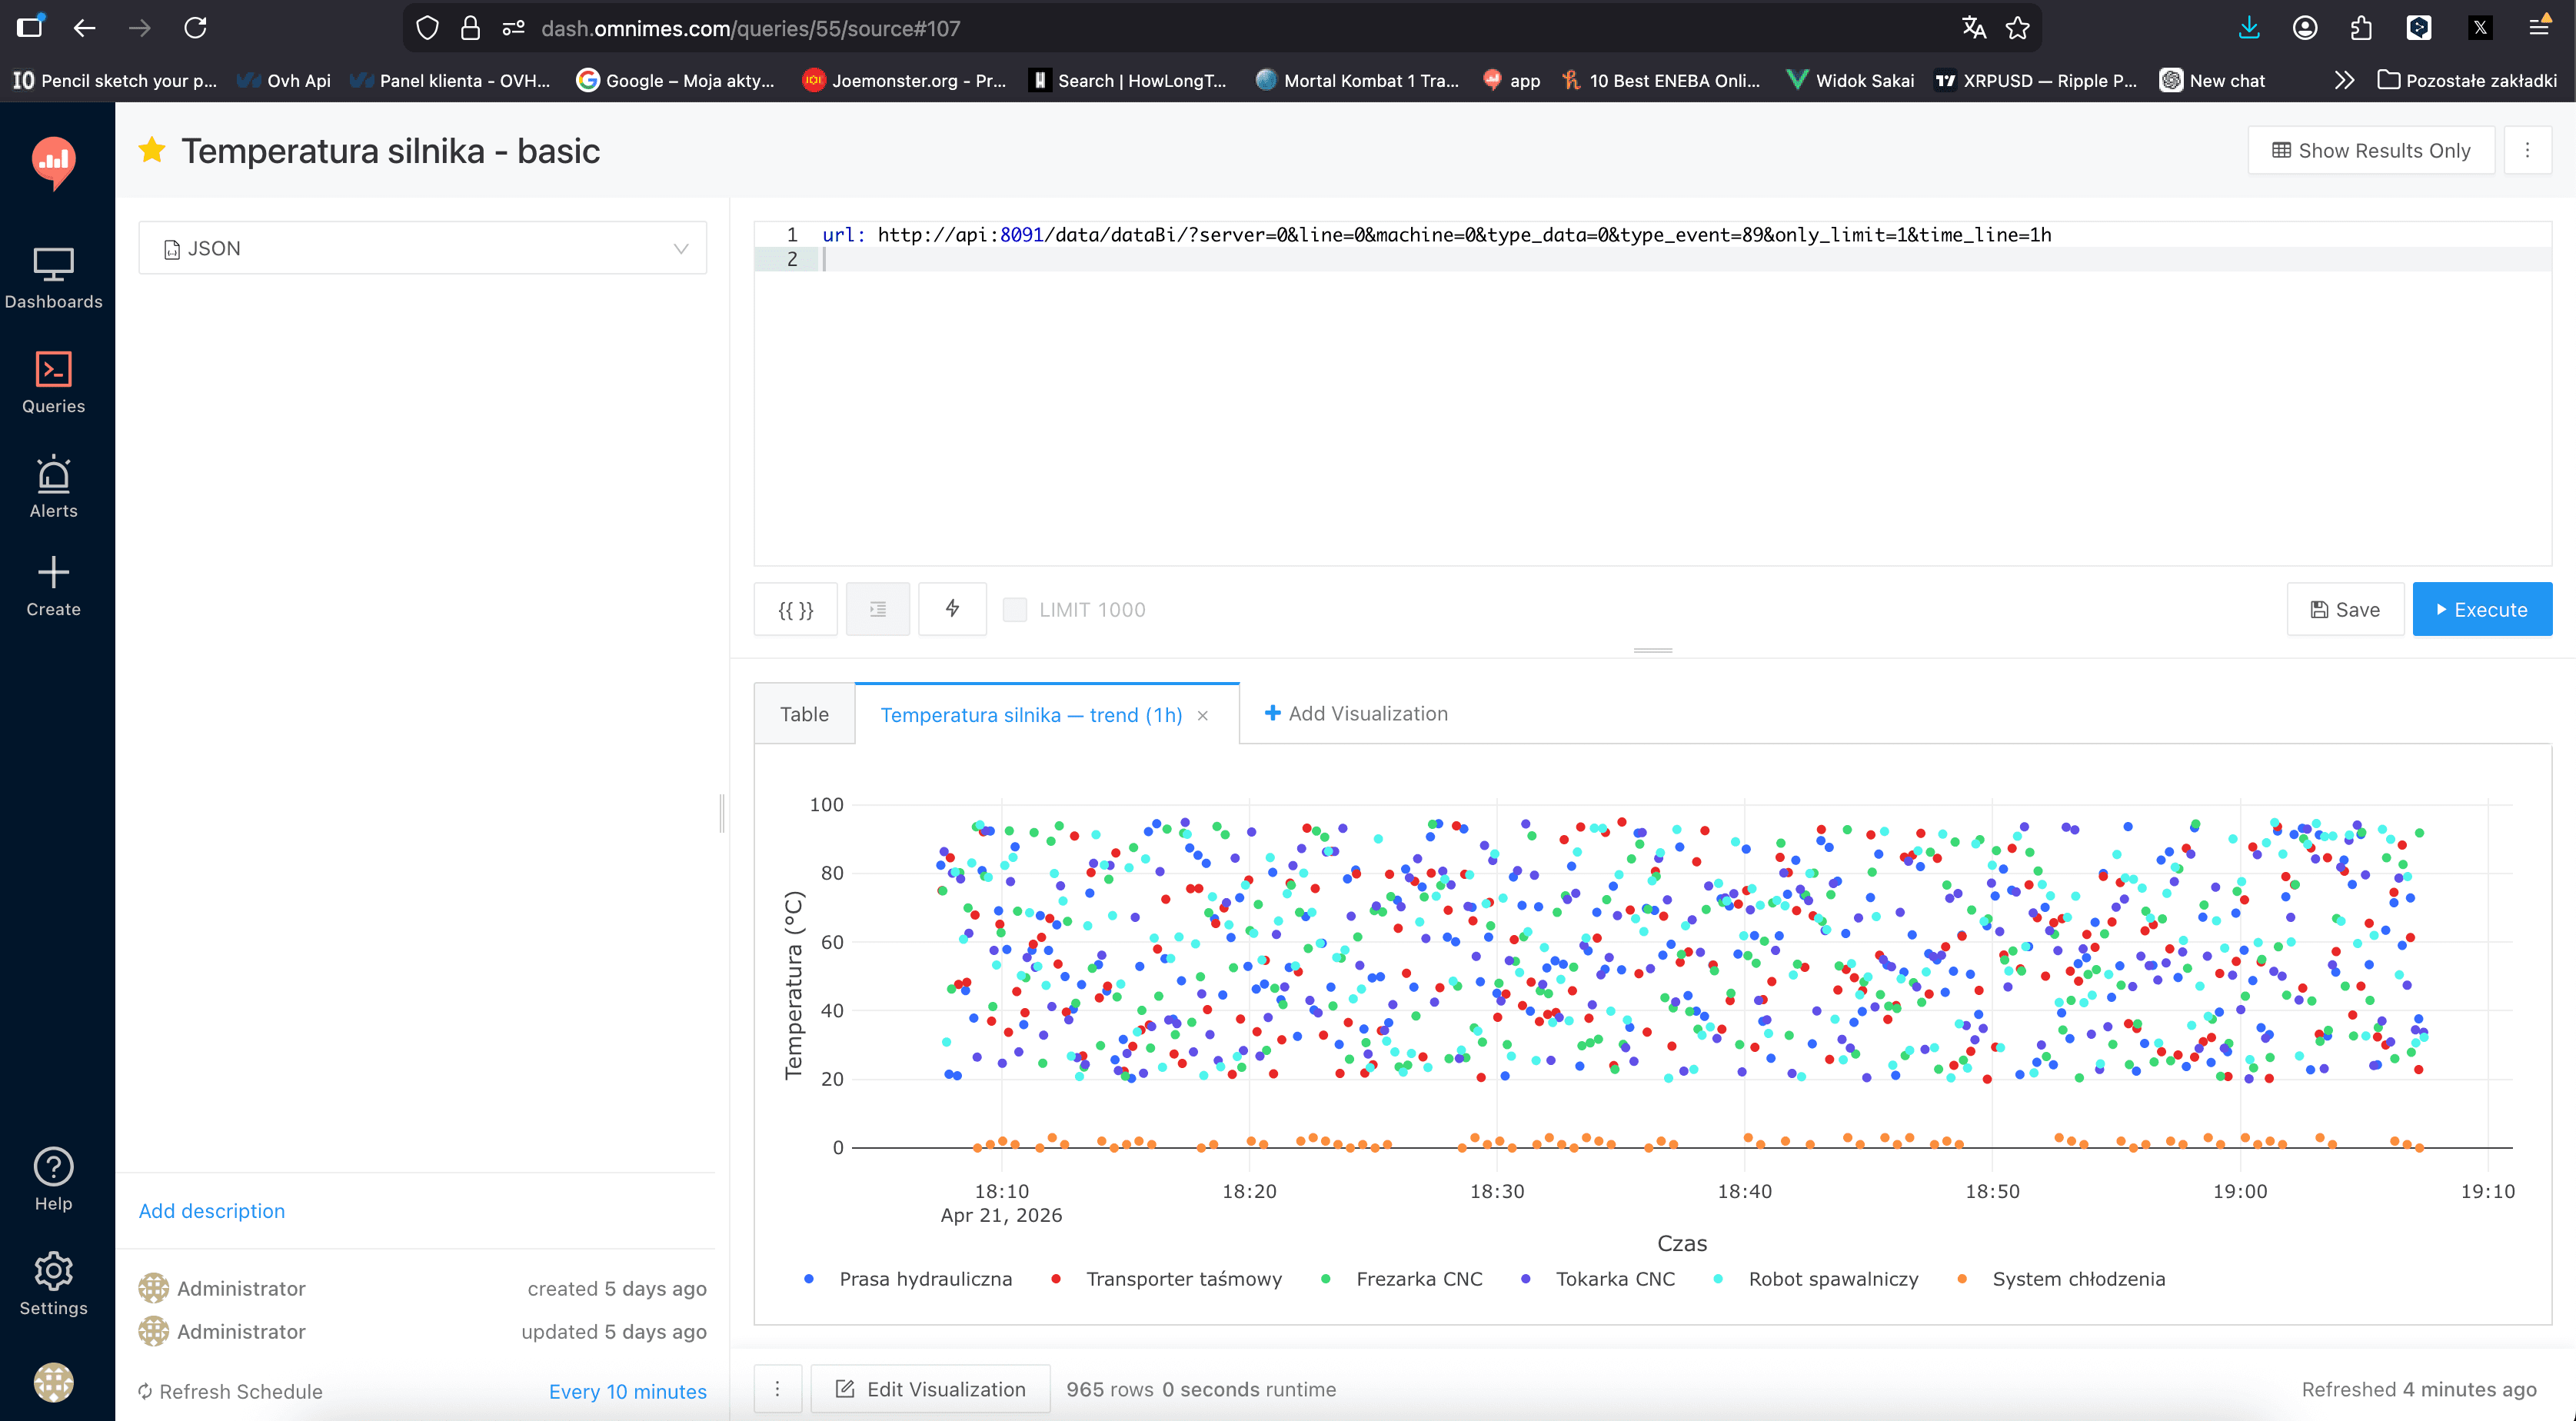Click the add parameter curly braces button
2576x1421 pixels.
[x=795, y=610]
